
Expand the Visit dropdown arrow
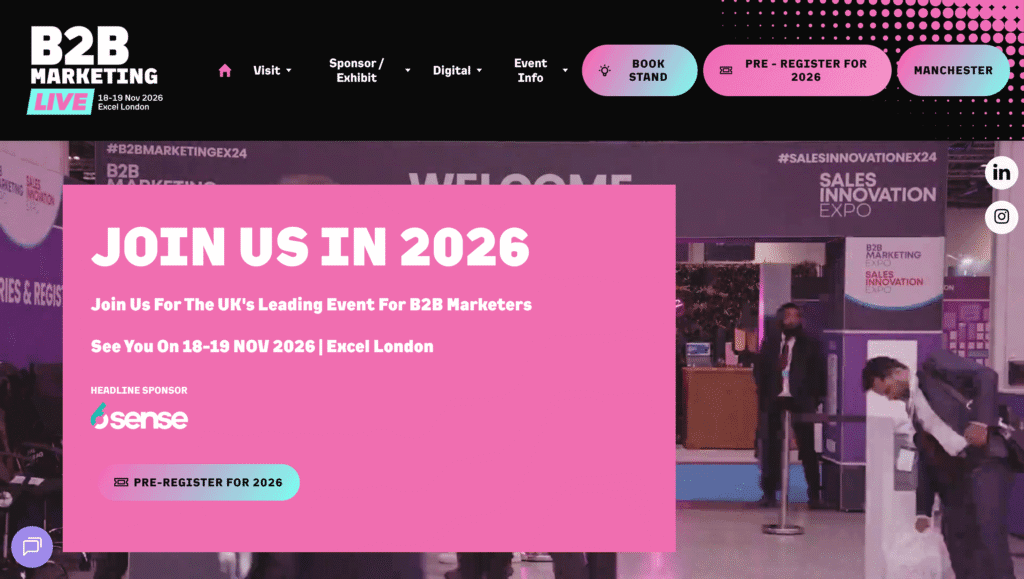(x=289, y=70)
